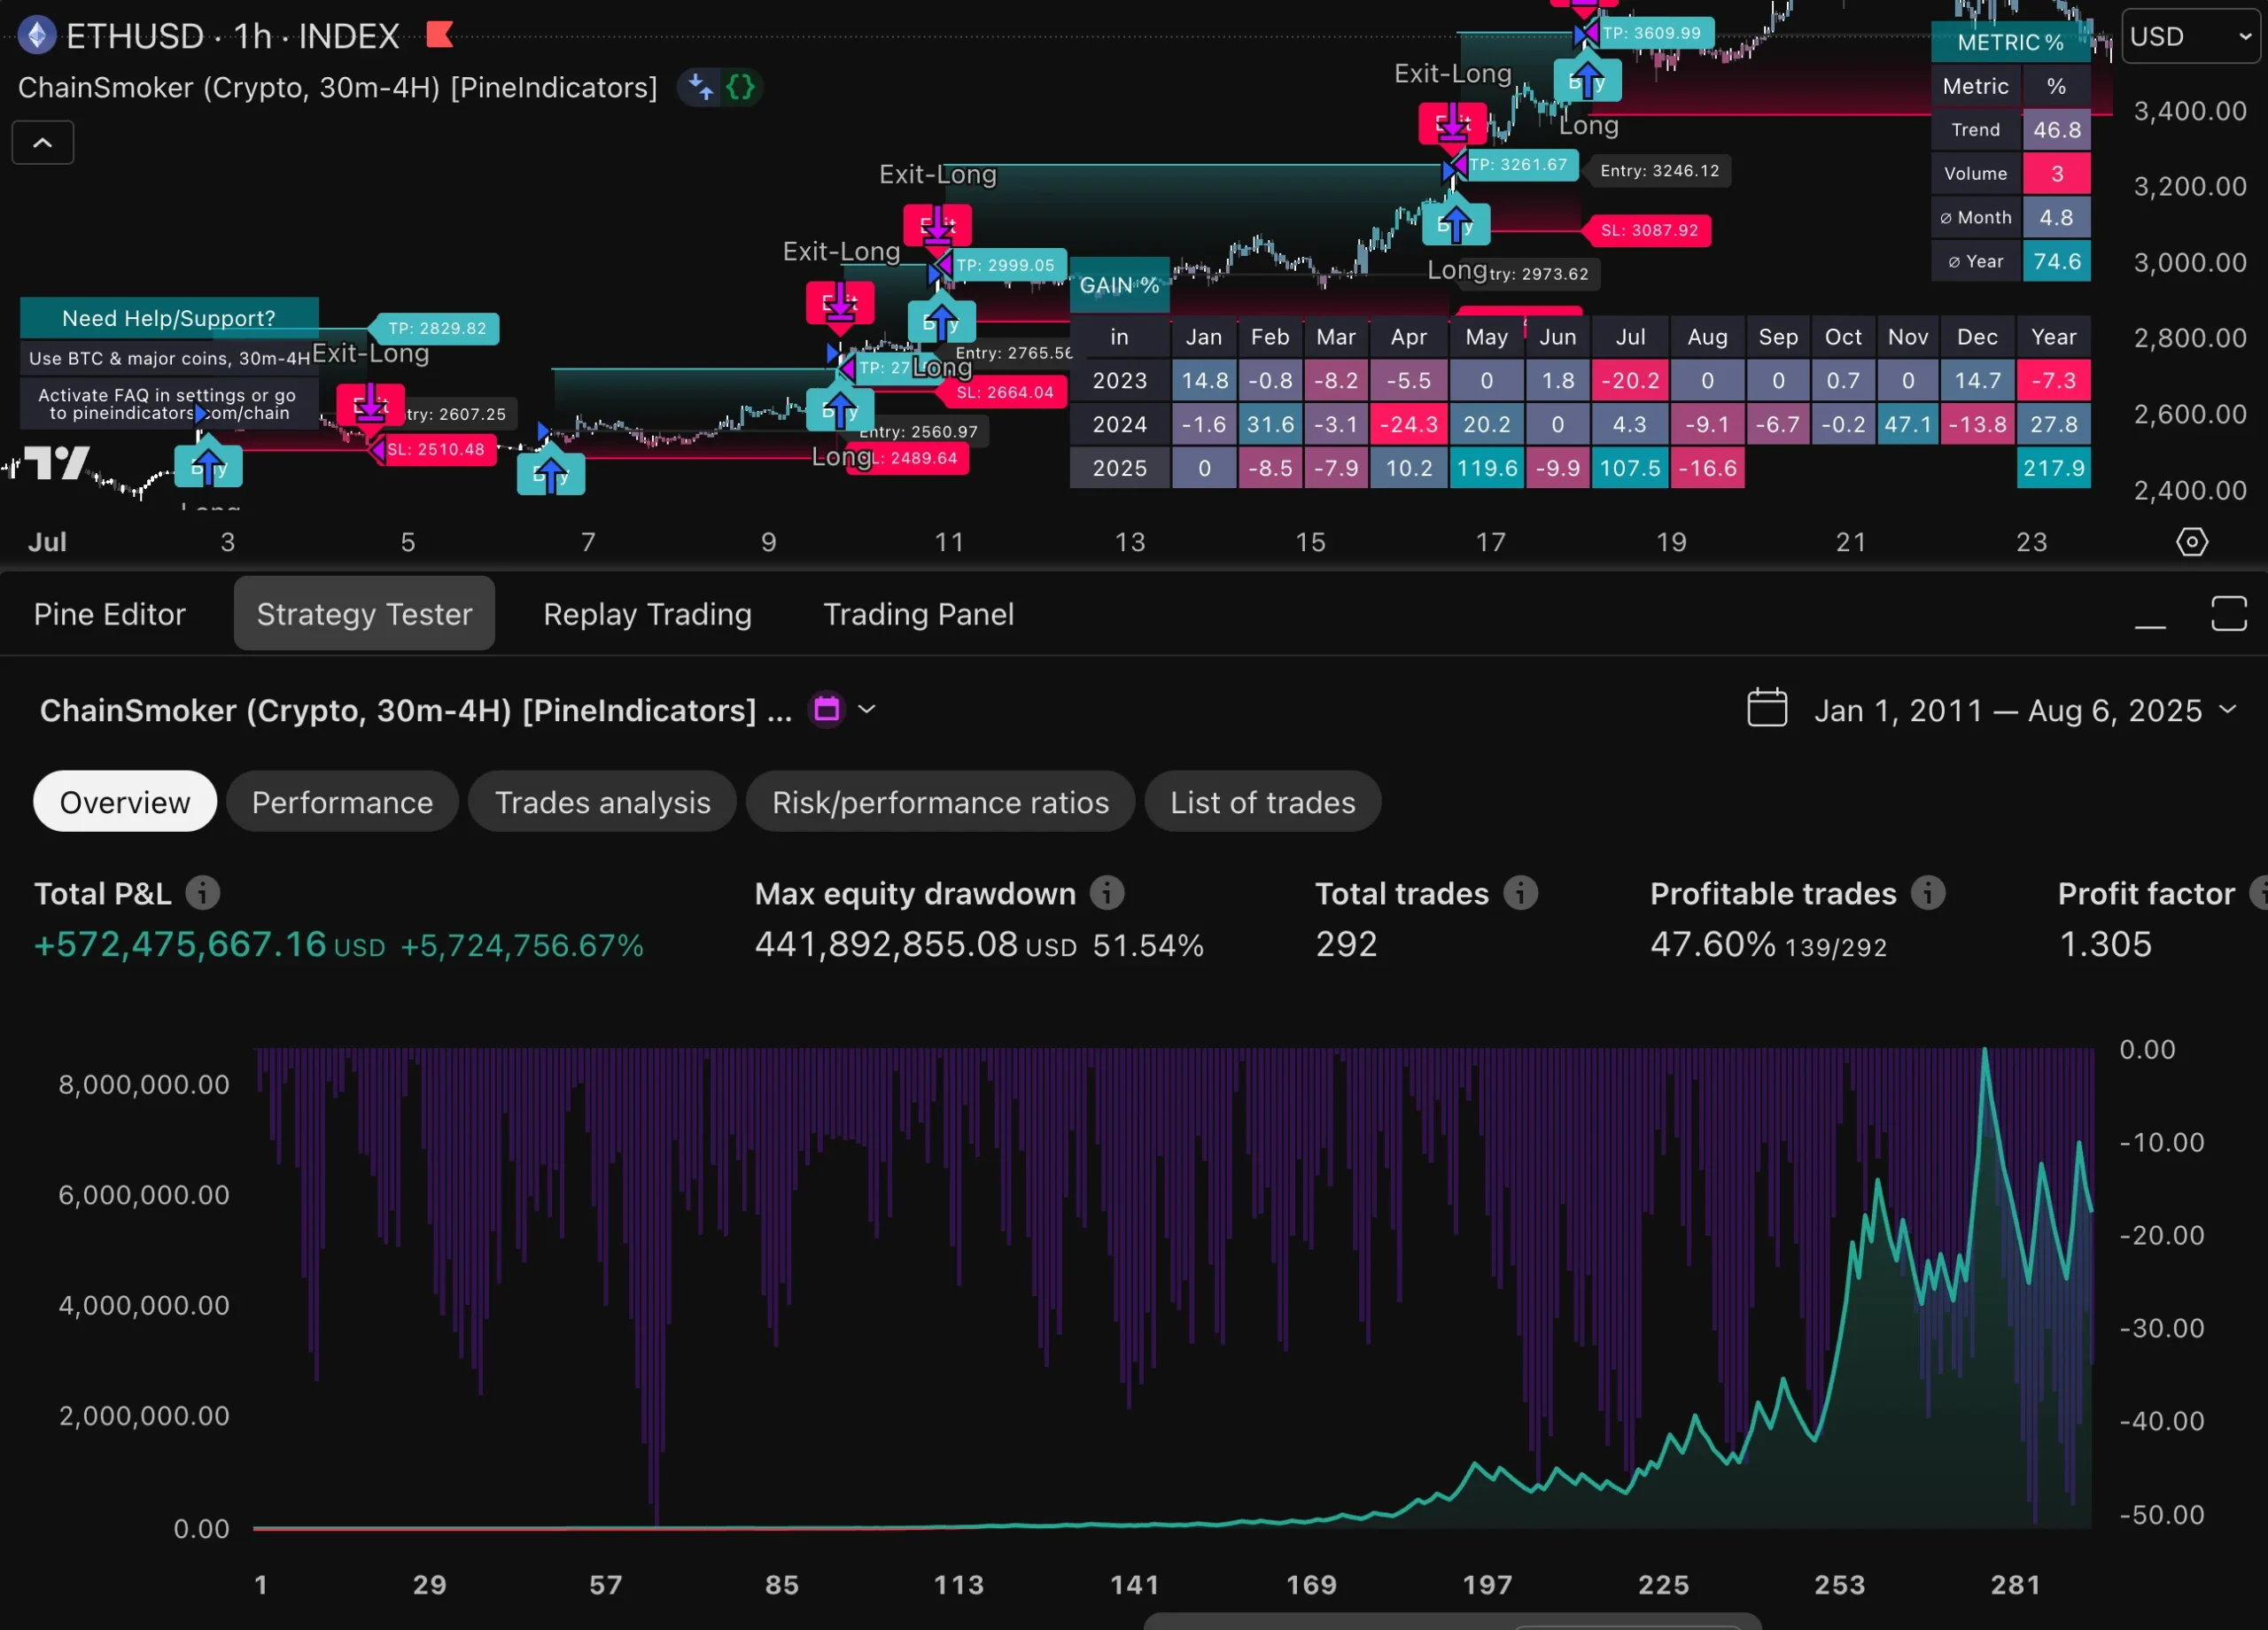
Task: Click the GAIN % table header
Action: click(x=1119, y=285)
